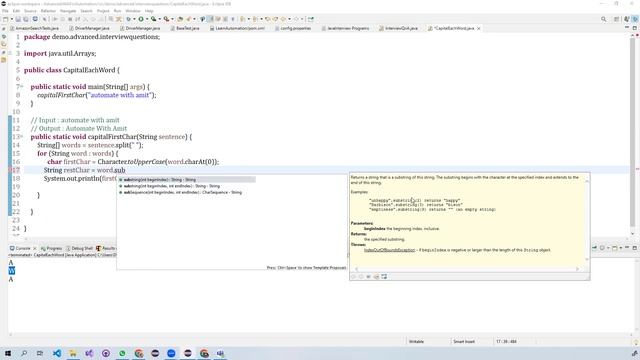640x360 pixels.
Task: Switch to config.properties editor tab
Action: click(293, 28)
